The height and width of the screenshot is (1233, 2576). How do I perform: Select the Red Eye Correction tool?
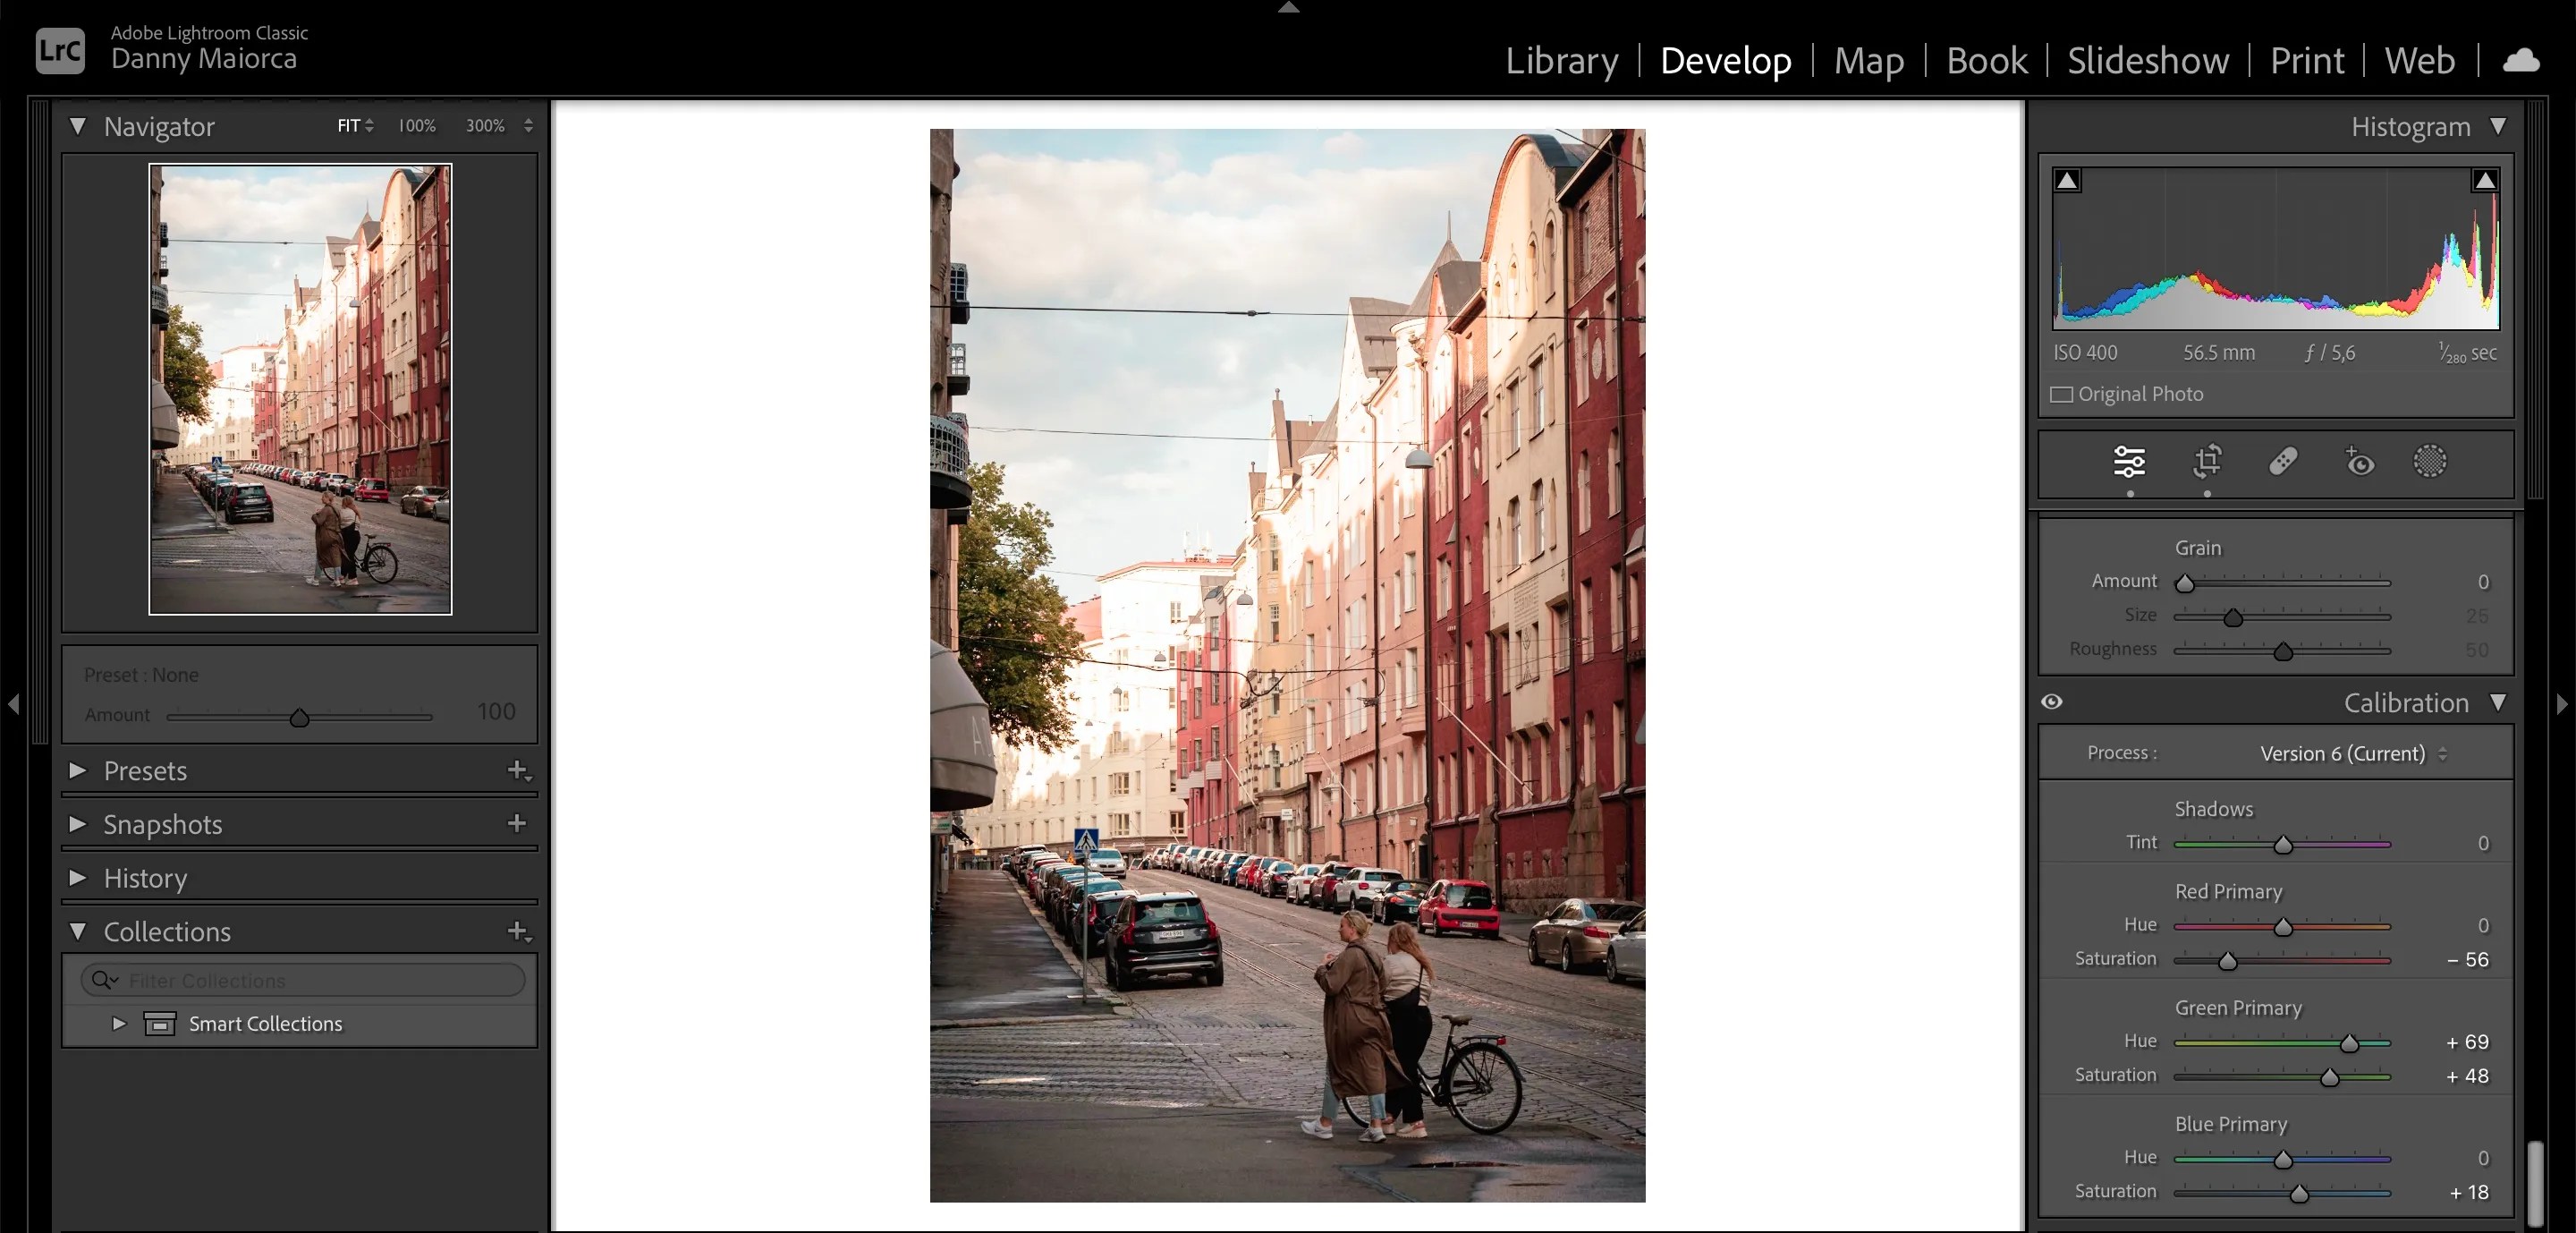tap(2359, 462)
